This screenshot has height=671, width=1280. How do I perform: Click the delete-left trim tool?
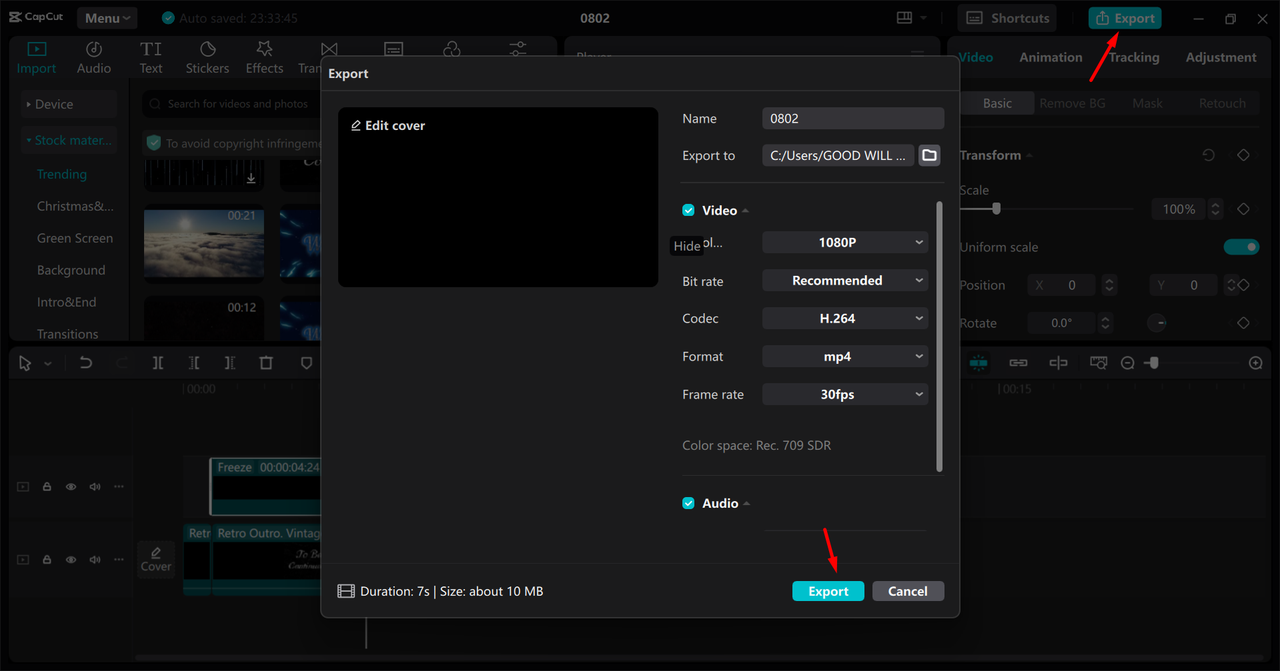click(194, 363)
